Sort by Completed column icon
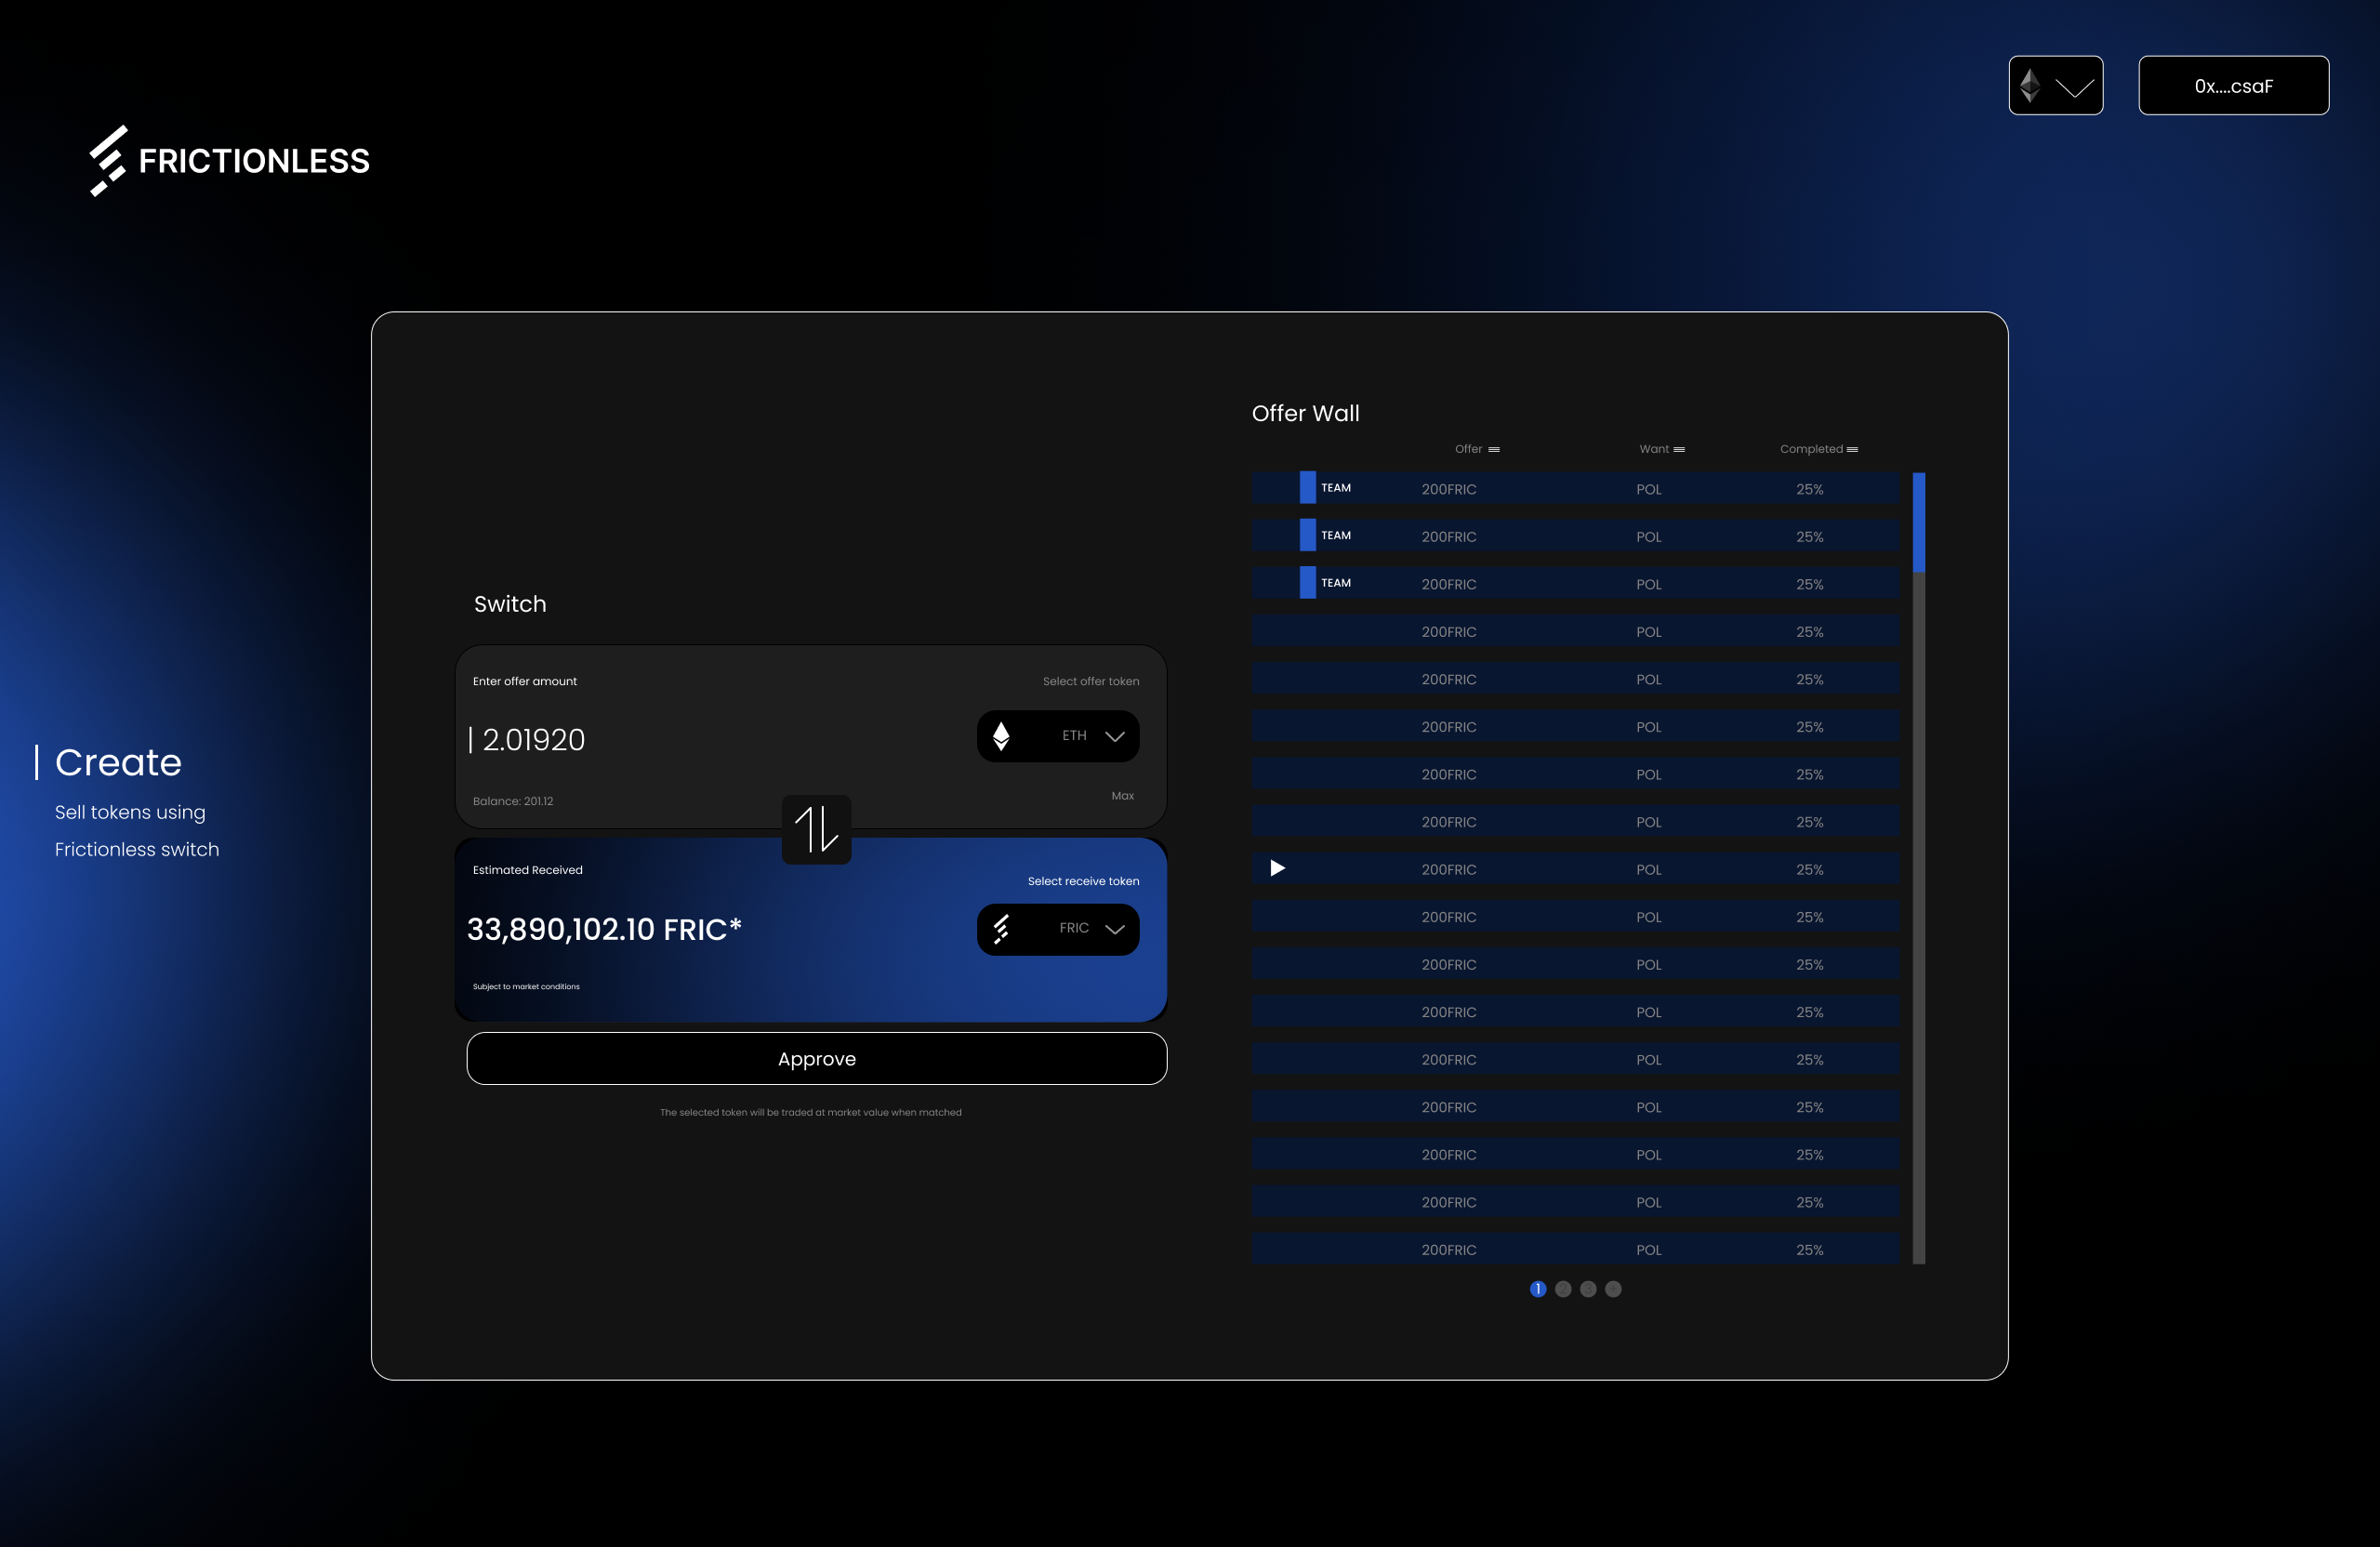Image resolution: width=2380 pixels, height=1547 pixels. pyautogui.click(x=1852, y=450)
